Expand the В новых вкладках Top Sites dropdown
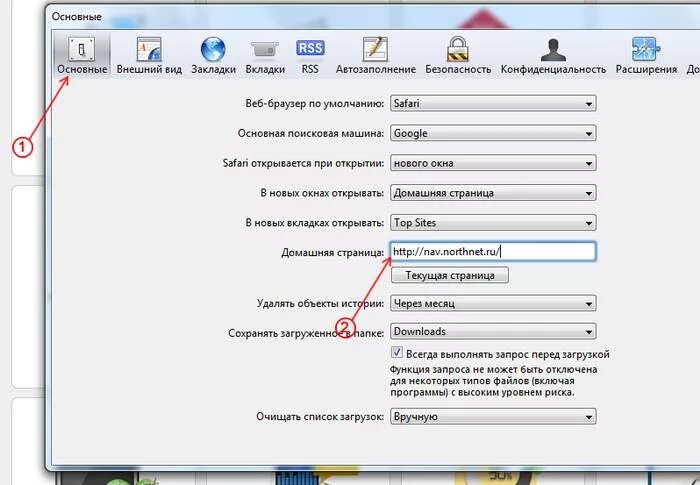Image resolution: width=700 pixels, height=485 pixels. [493, 222]
